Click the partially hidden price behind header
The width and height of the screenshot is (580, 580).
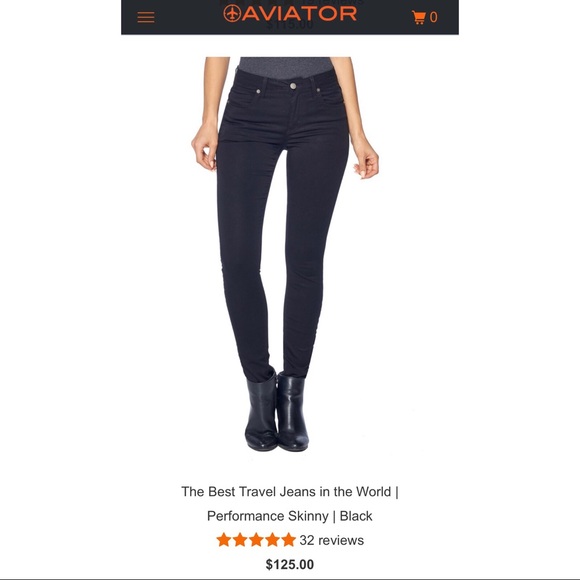pos(290,26)
